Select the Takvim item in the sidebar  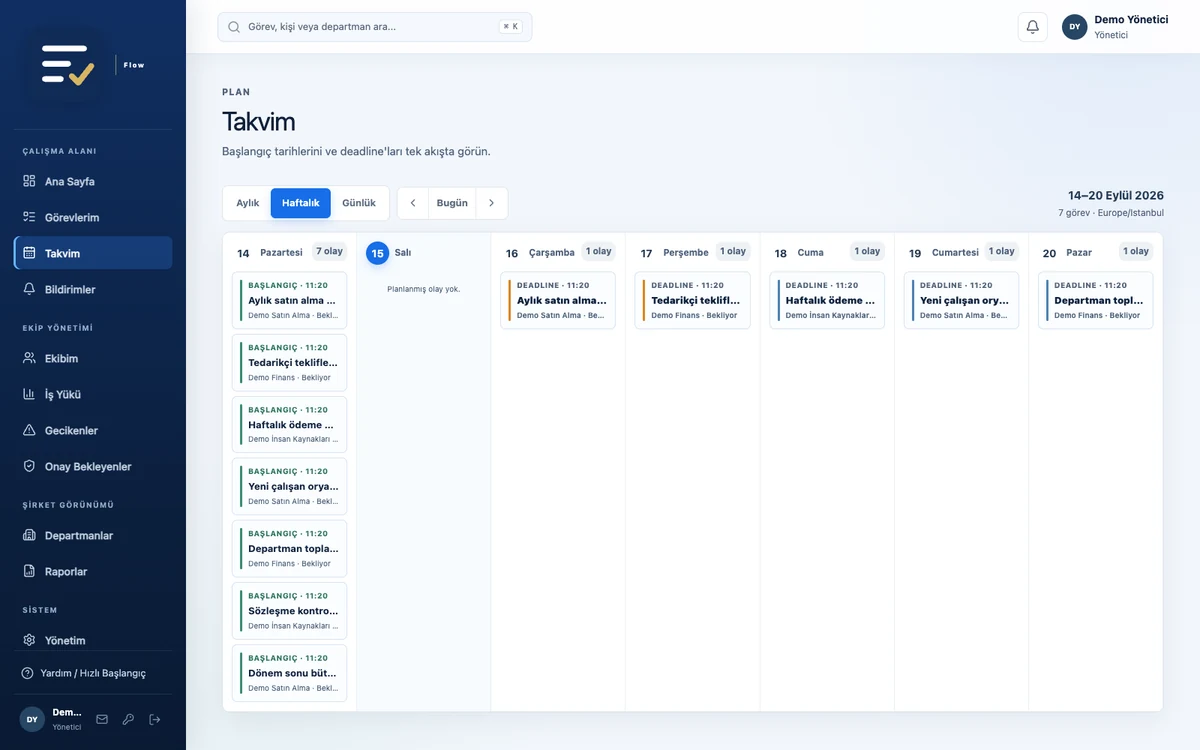[x=93, y=253]
